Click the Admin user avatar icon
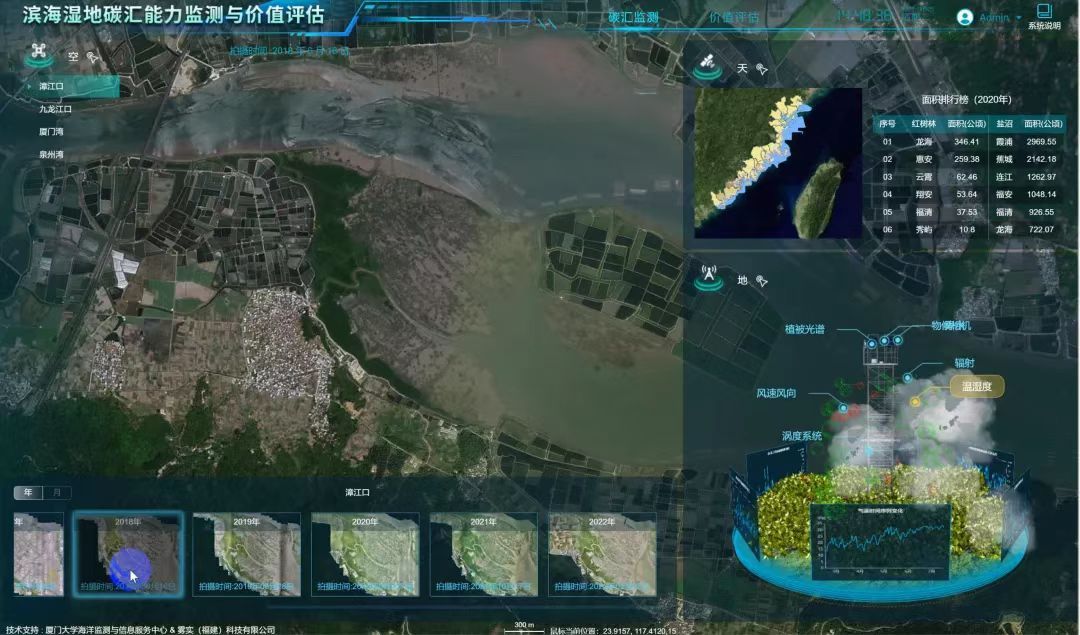The width and height of the screenshot is (1080, 635). (x=965, y=17)
